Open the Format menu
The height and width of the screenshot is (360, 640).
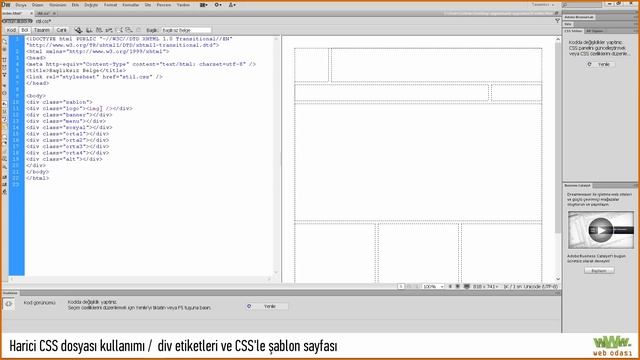(x=110, y=5)
